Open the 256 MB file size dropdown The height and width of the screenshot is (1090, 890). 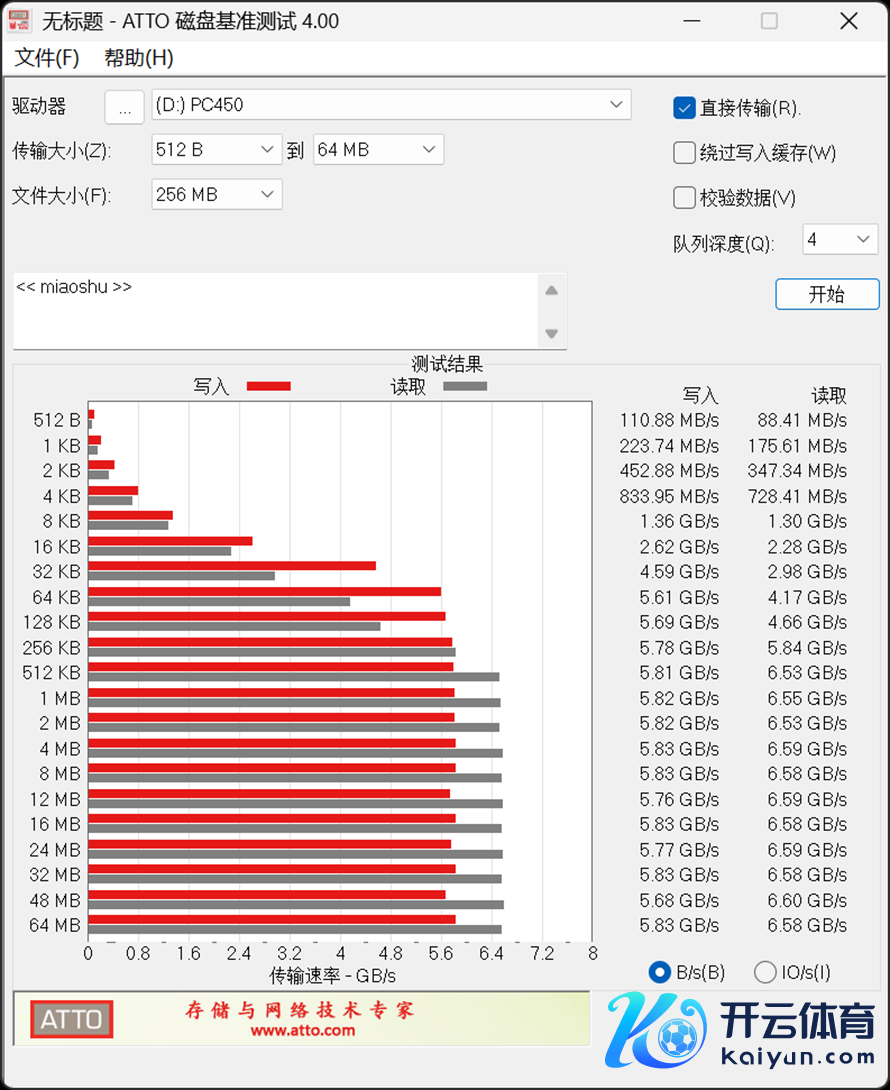coord(217,195)
